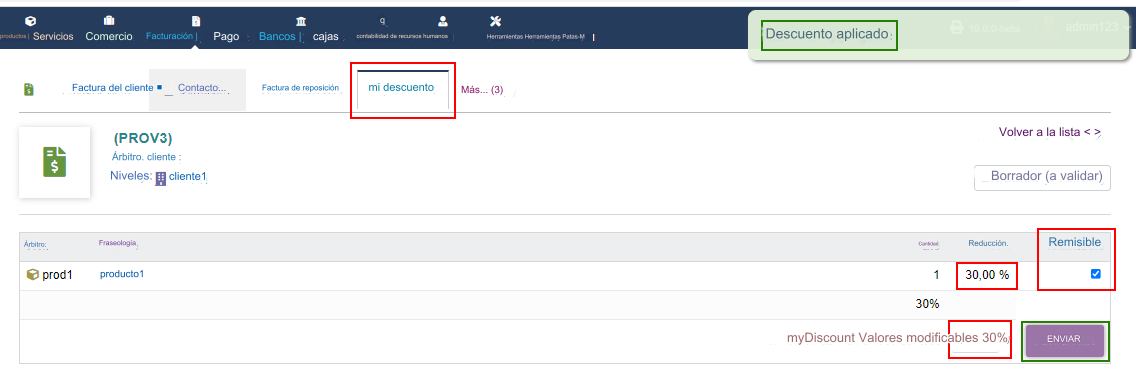Go to previous record with < arrow
The height and width of the screenshot is (384, 1136).
[x=1087, y=132]
